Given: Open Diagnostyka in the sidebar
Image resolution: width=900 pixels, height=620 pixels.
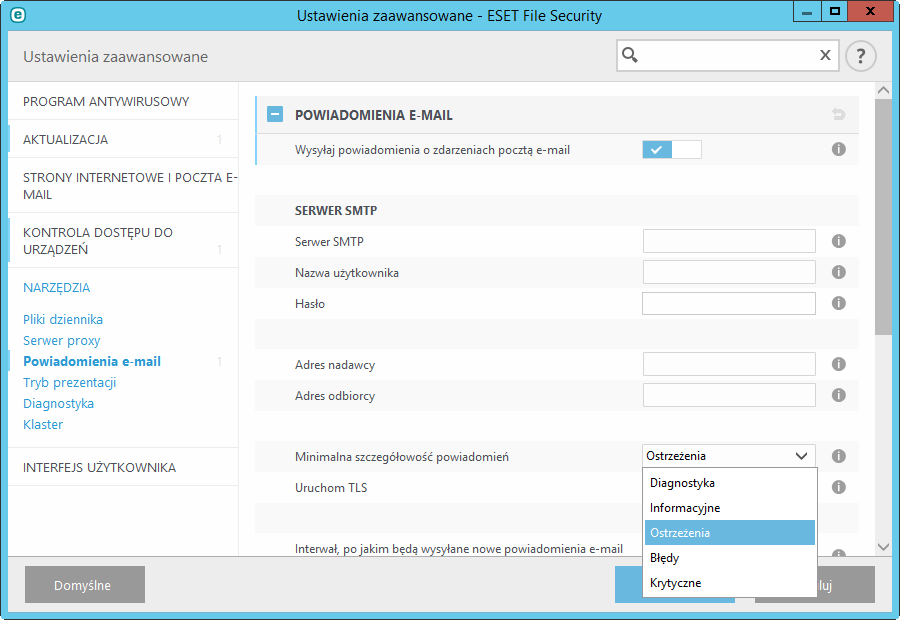Looking at the screenshot, I should pos(59,404).
